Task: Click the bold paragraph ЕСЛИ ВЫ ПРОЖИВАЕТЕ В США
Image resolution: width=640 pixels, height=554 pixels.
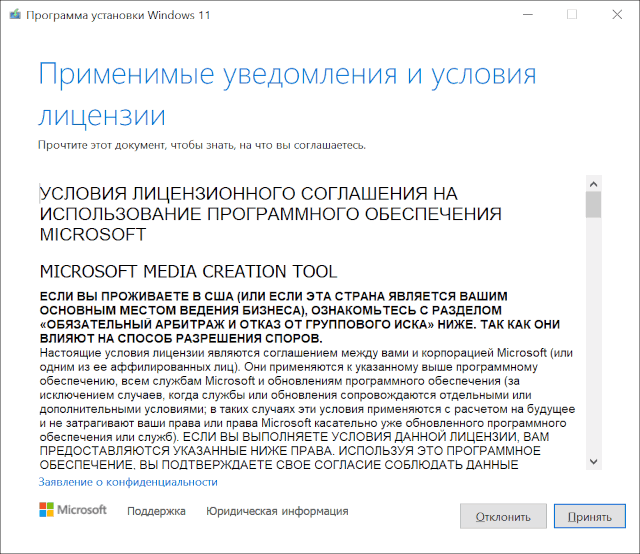Action: (x=300, y=317)
